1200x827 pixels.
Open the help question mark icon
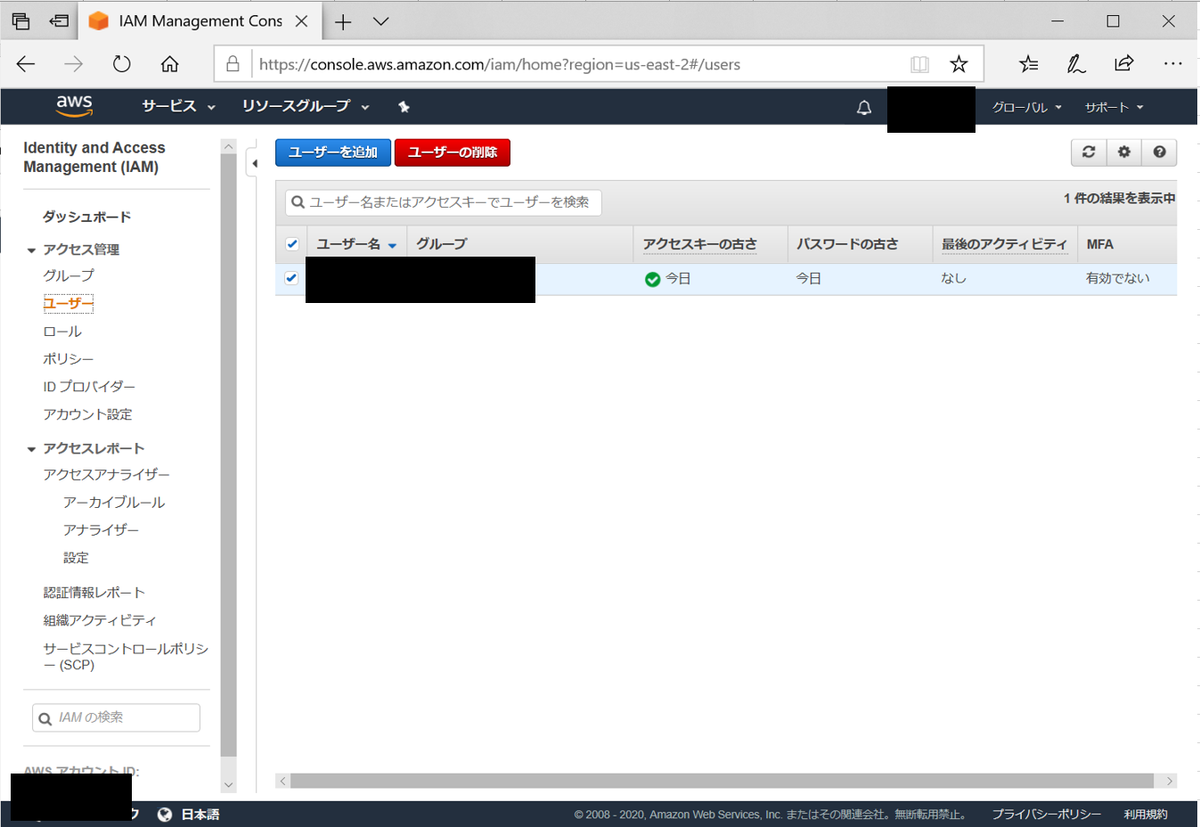coord(1159,152)
